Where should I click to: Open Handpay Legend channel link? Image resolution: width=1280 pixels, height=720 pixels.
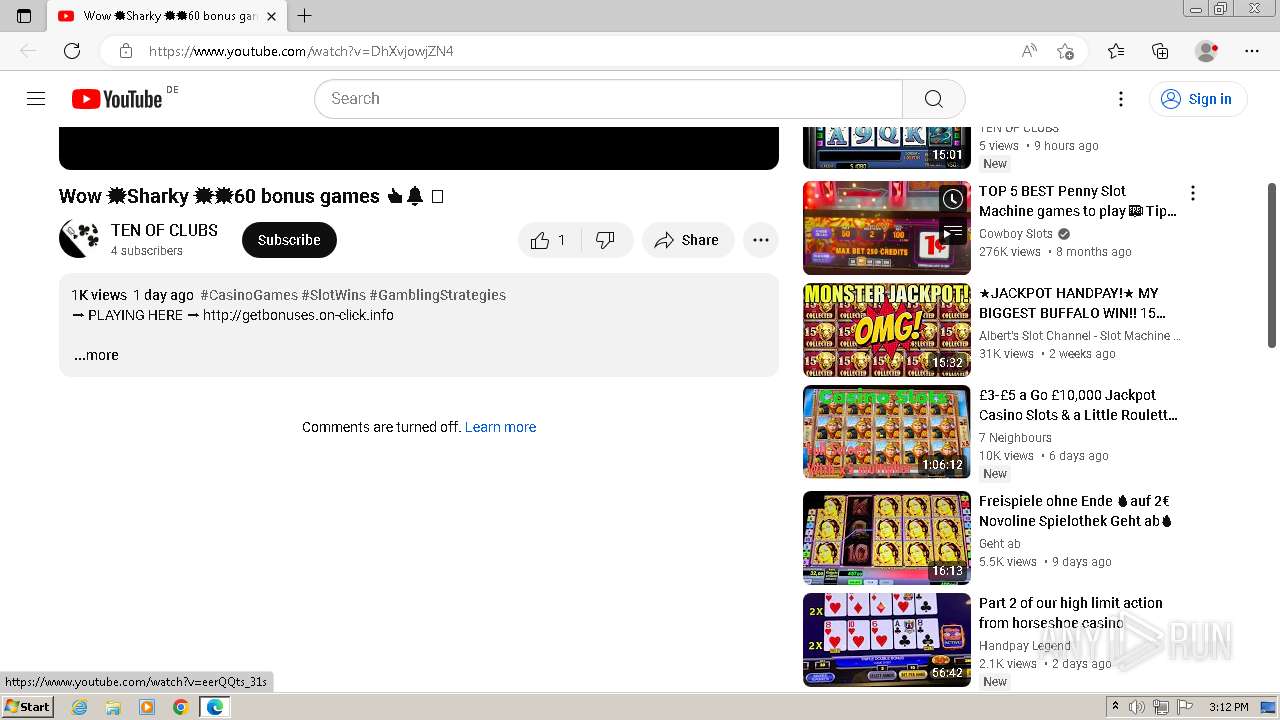pos(1025,646)
